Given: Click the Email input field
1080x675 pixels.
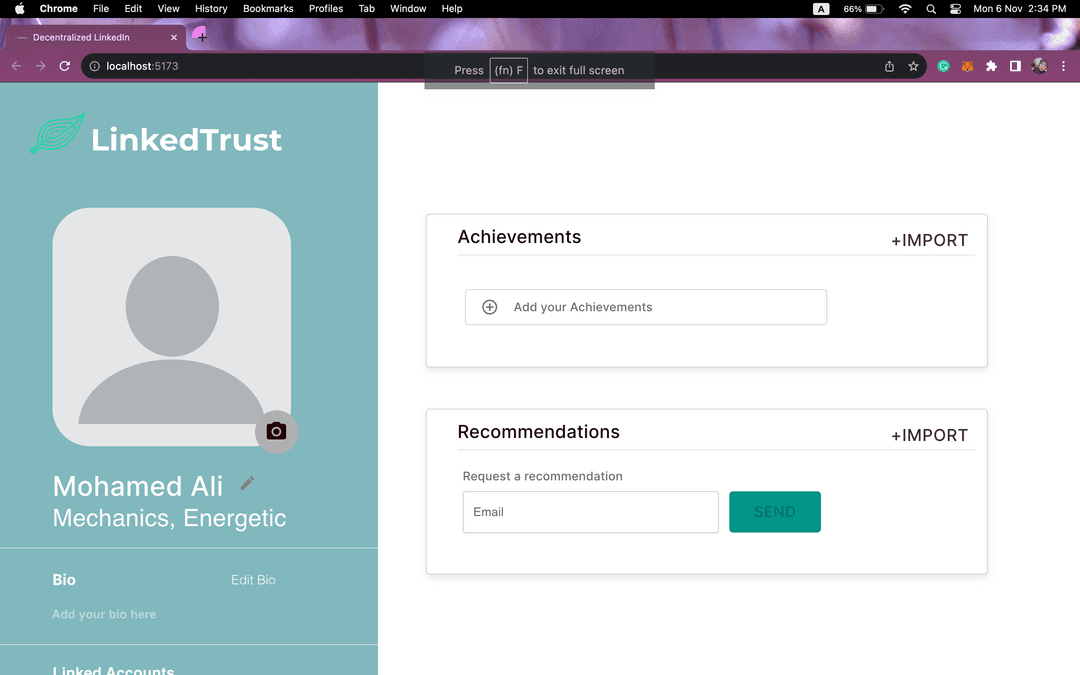Looking at the screenshot, I should [x=590, y=512].
